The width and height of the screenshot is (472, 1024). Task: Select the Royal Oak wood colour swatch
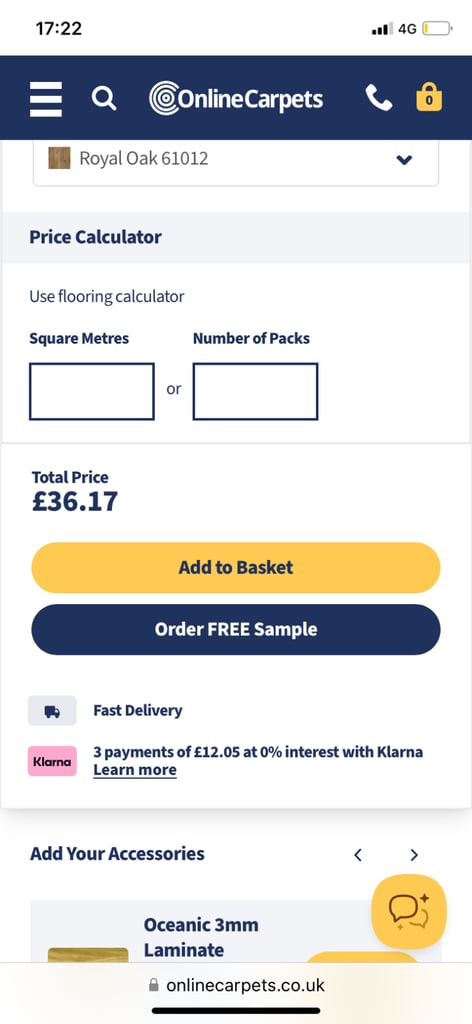pyautogui.click(x=59, y=158)
